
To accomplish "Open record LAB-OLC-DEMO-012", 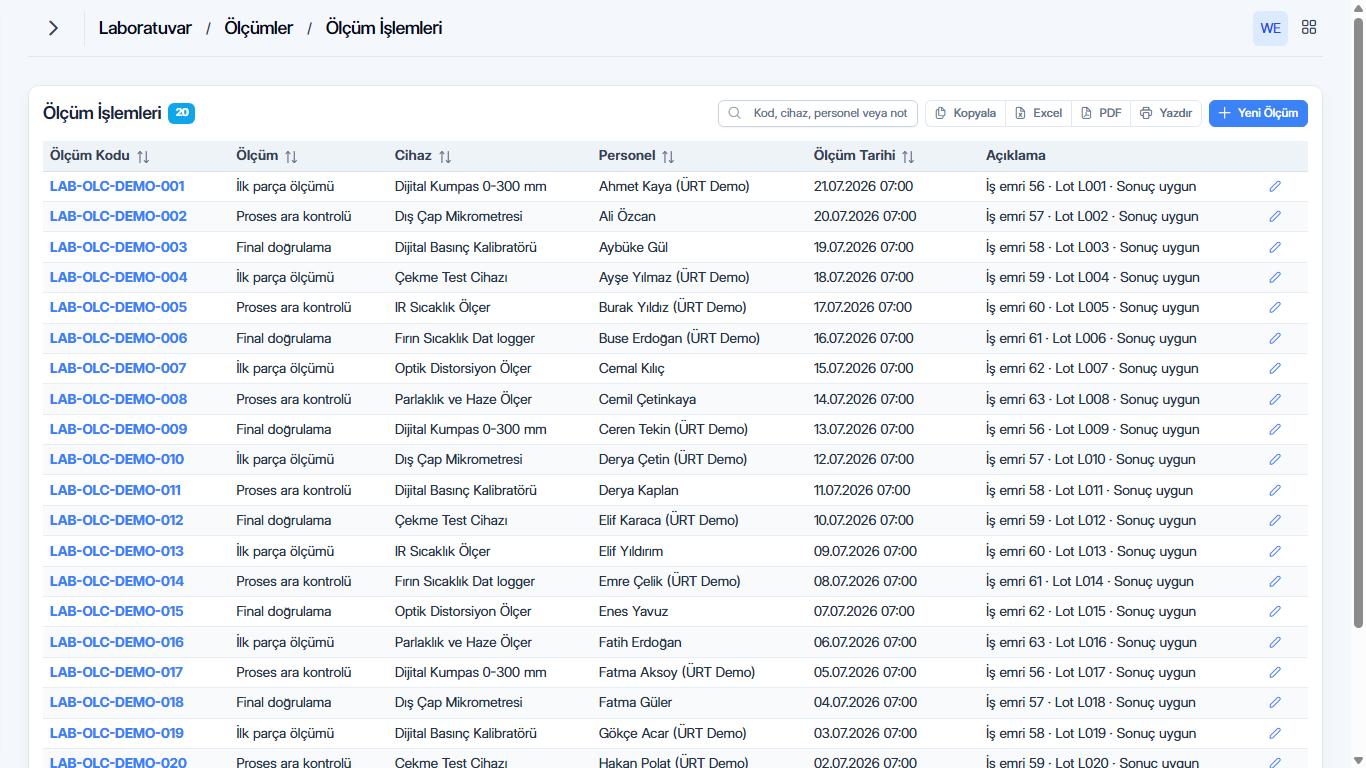I will pos(117,520).
